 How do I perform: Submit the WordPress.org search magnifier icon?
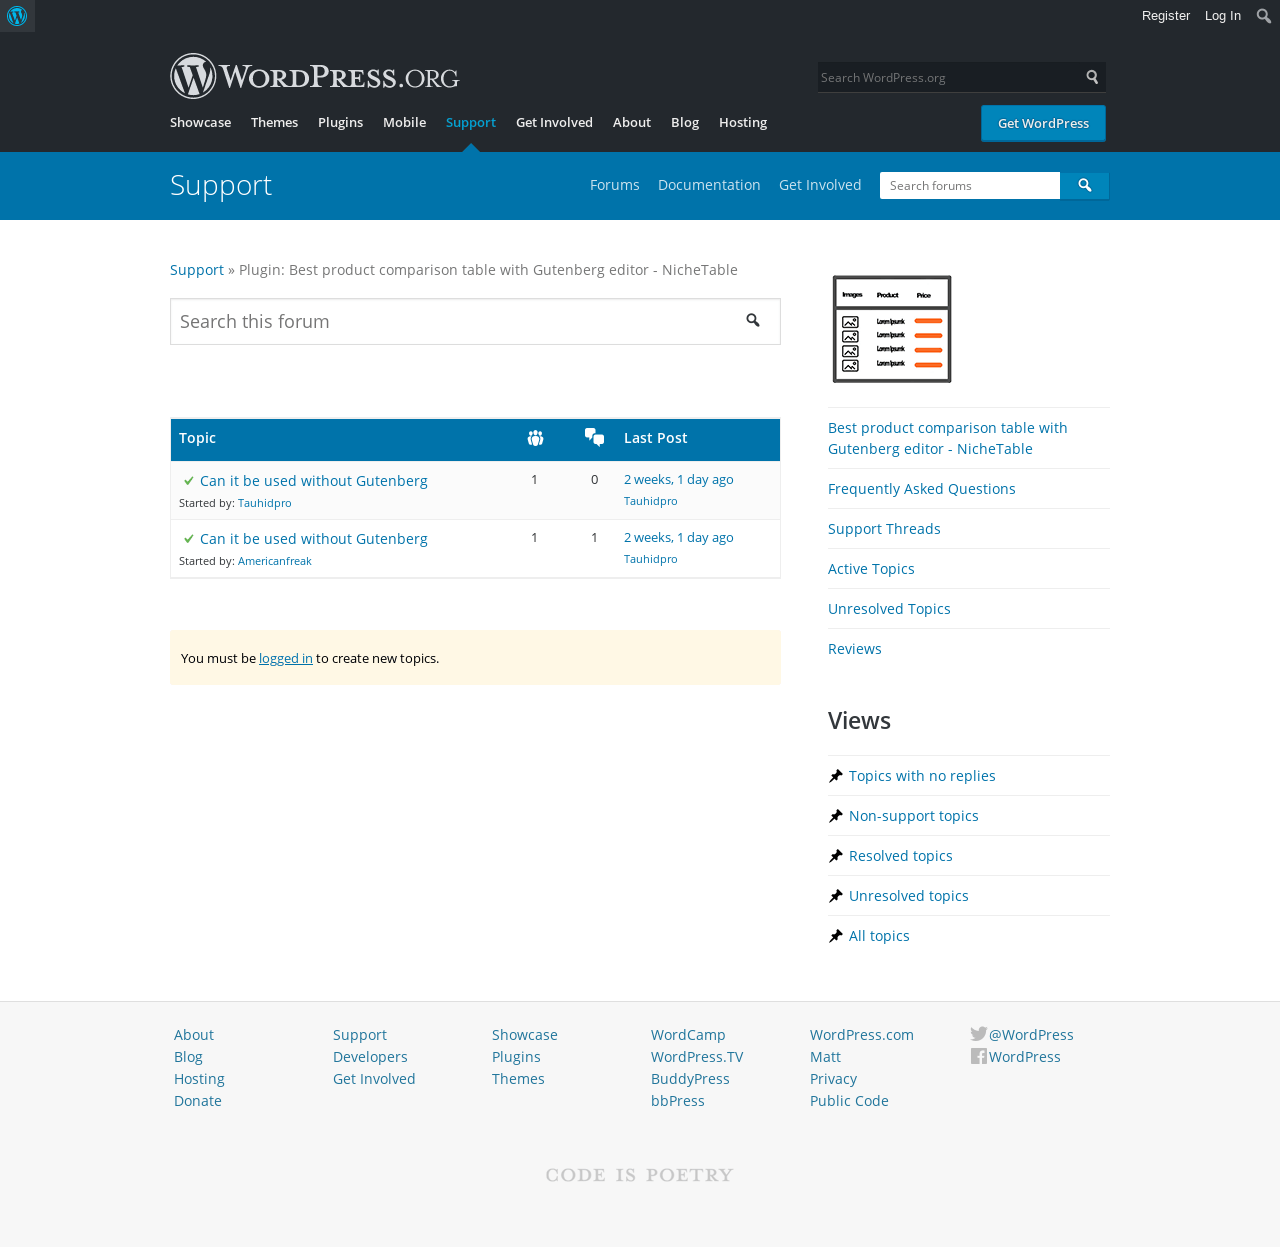click(1092, 77)
